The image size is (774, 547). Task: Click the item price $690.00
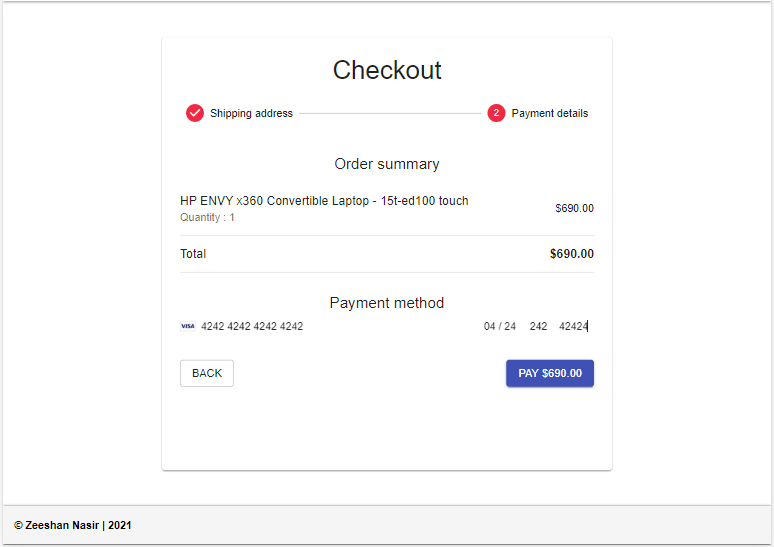coord(574,209)
